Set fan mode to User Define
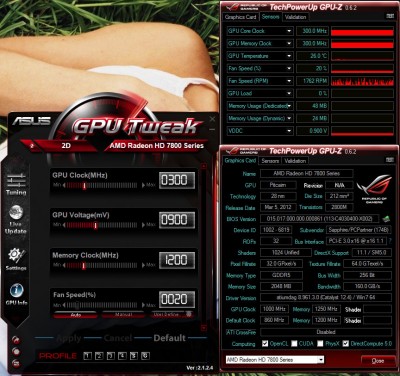 point(166,314)
